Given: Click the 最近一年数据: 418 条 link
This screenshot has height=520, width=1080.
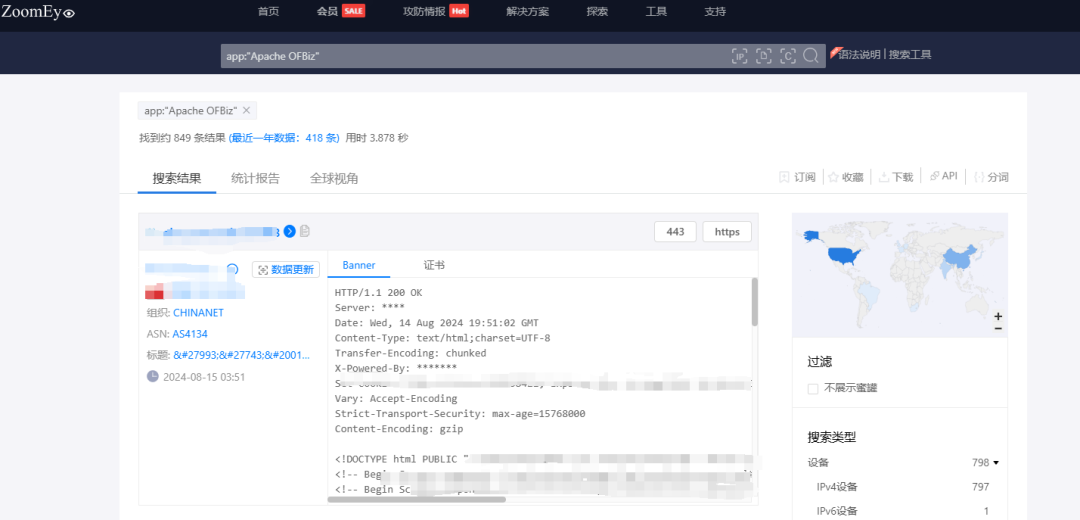Looking at the screenshot, I should coord(284,138).
